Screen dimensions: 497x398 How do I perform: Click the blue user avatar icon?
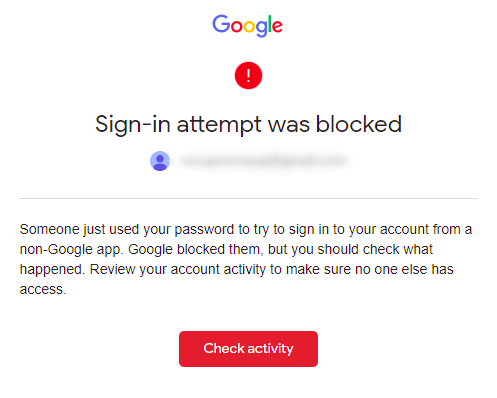pos(160,161)
